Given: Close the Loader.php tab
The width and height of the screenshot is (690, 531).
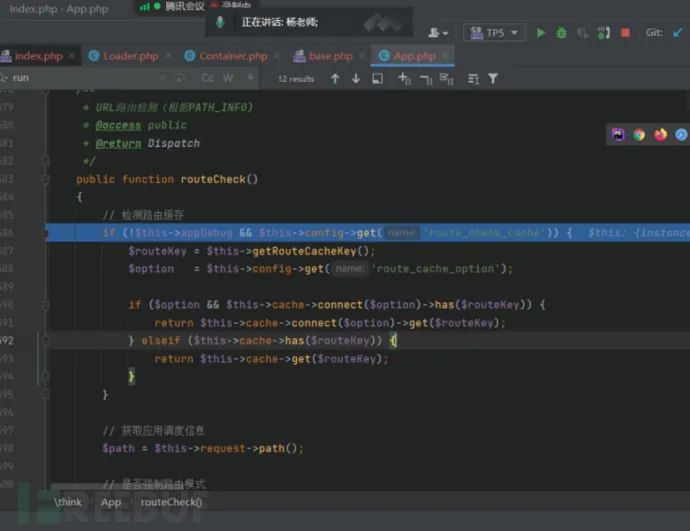Looking at the screenshot, I should coord(168,56).
